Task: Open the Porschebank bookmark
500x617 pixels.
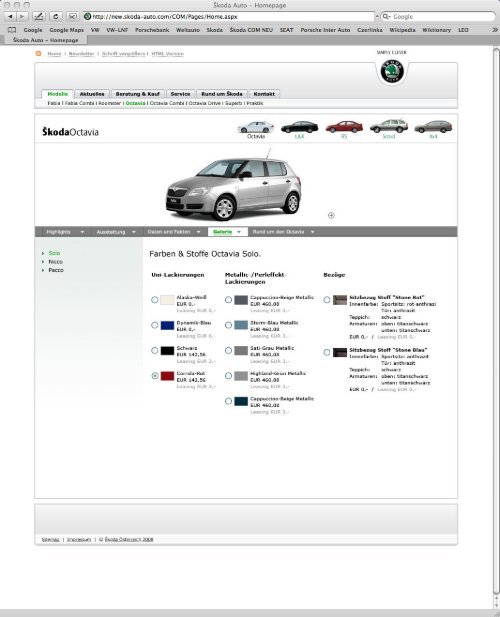Action: 152,30
